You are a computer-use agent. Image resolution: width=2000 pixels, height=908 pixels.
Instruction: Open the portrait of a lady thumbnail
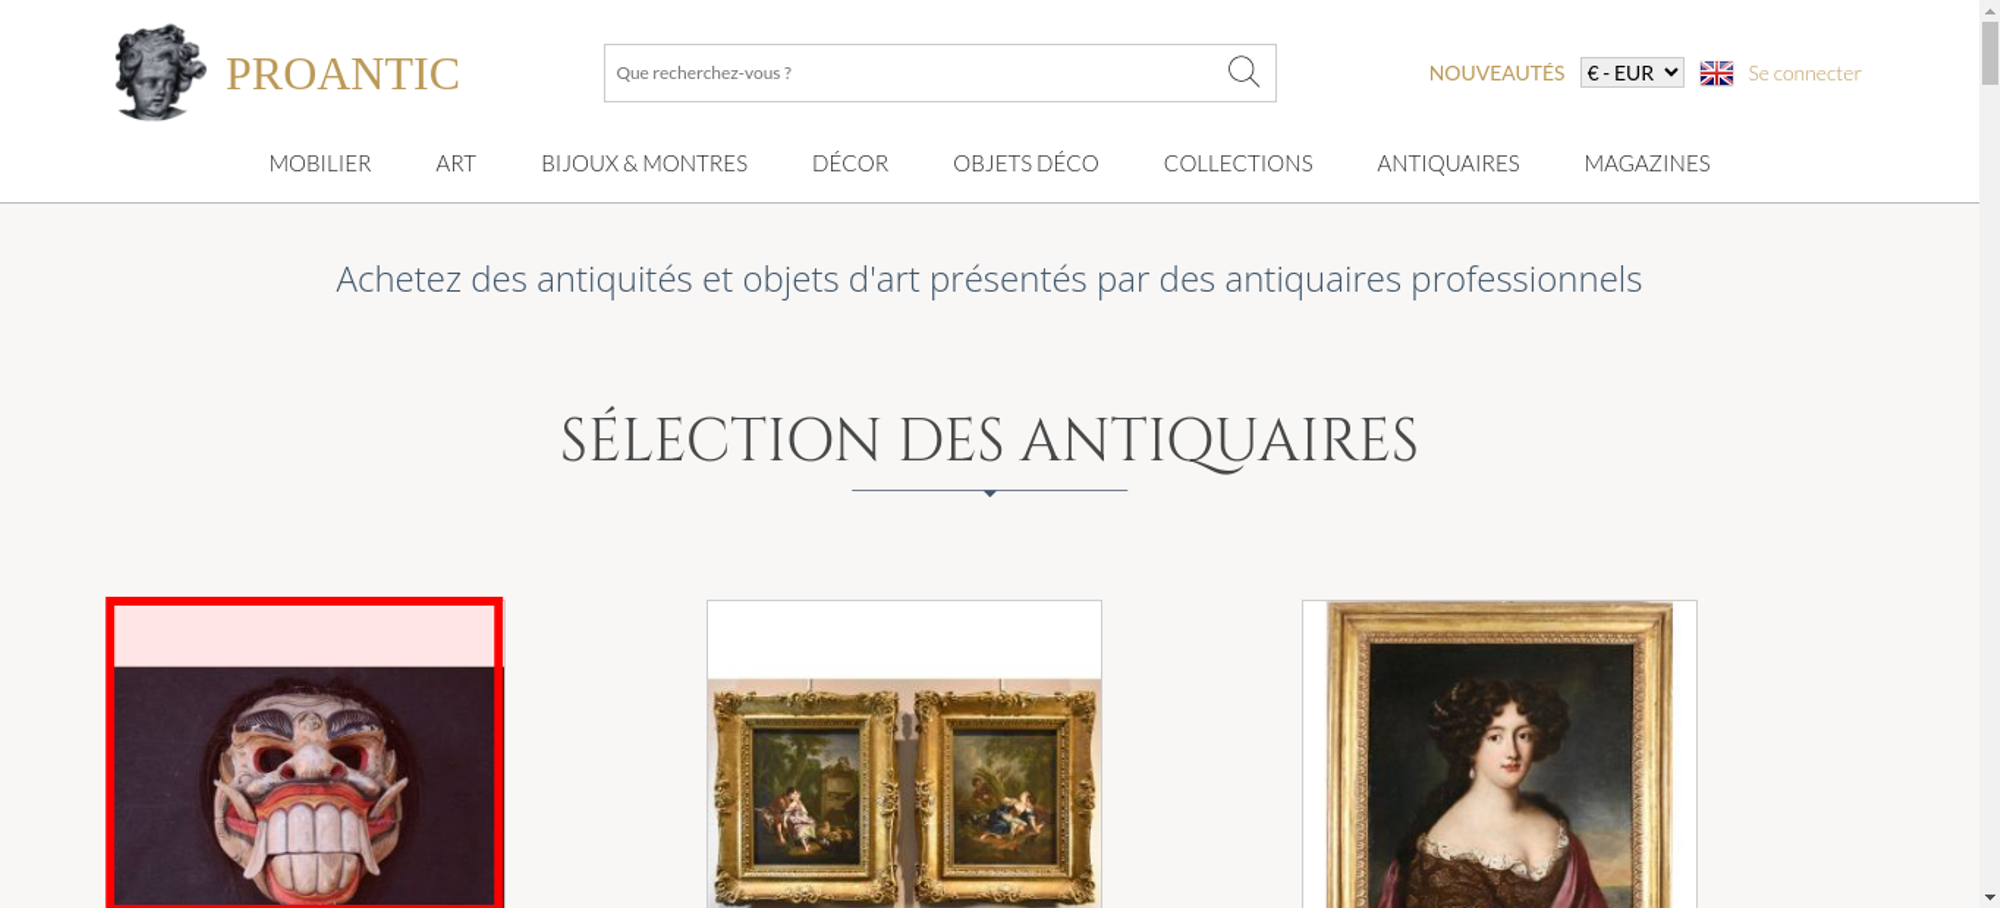pyautogui.click(x=1499, y=754)
